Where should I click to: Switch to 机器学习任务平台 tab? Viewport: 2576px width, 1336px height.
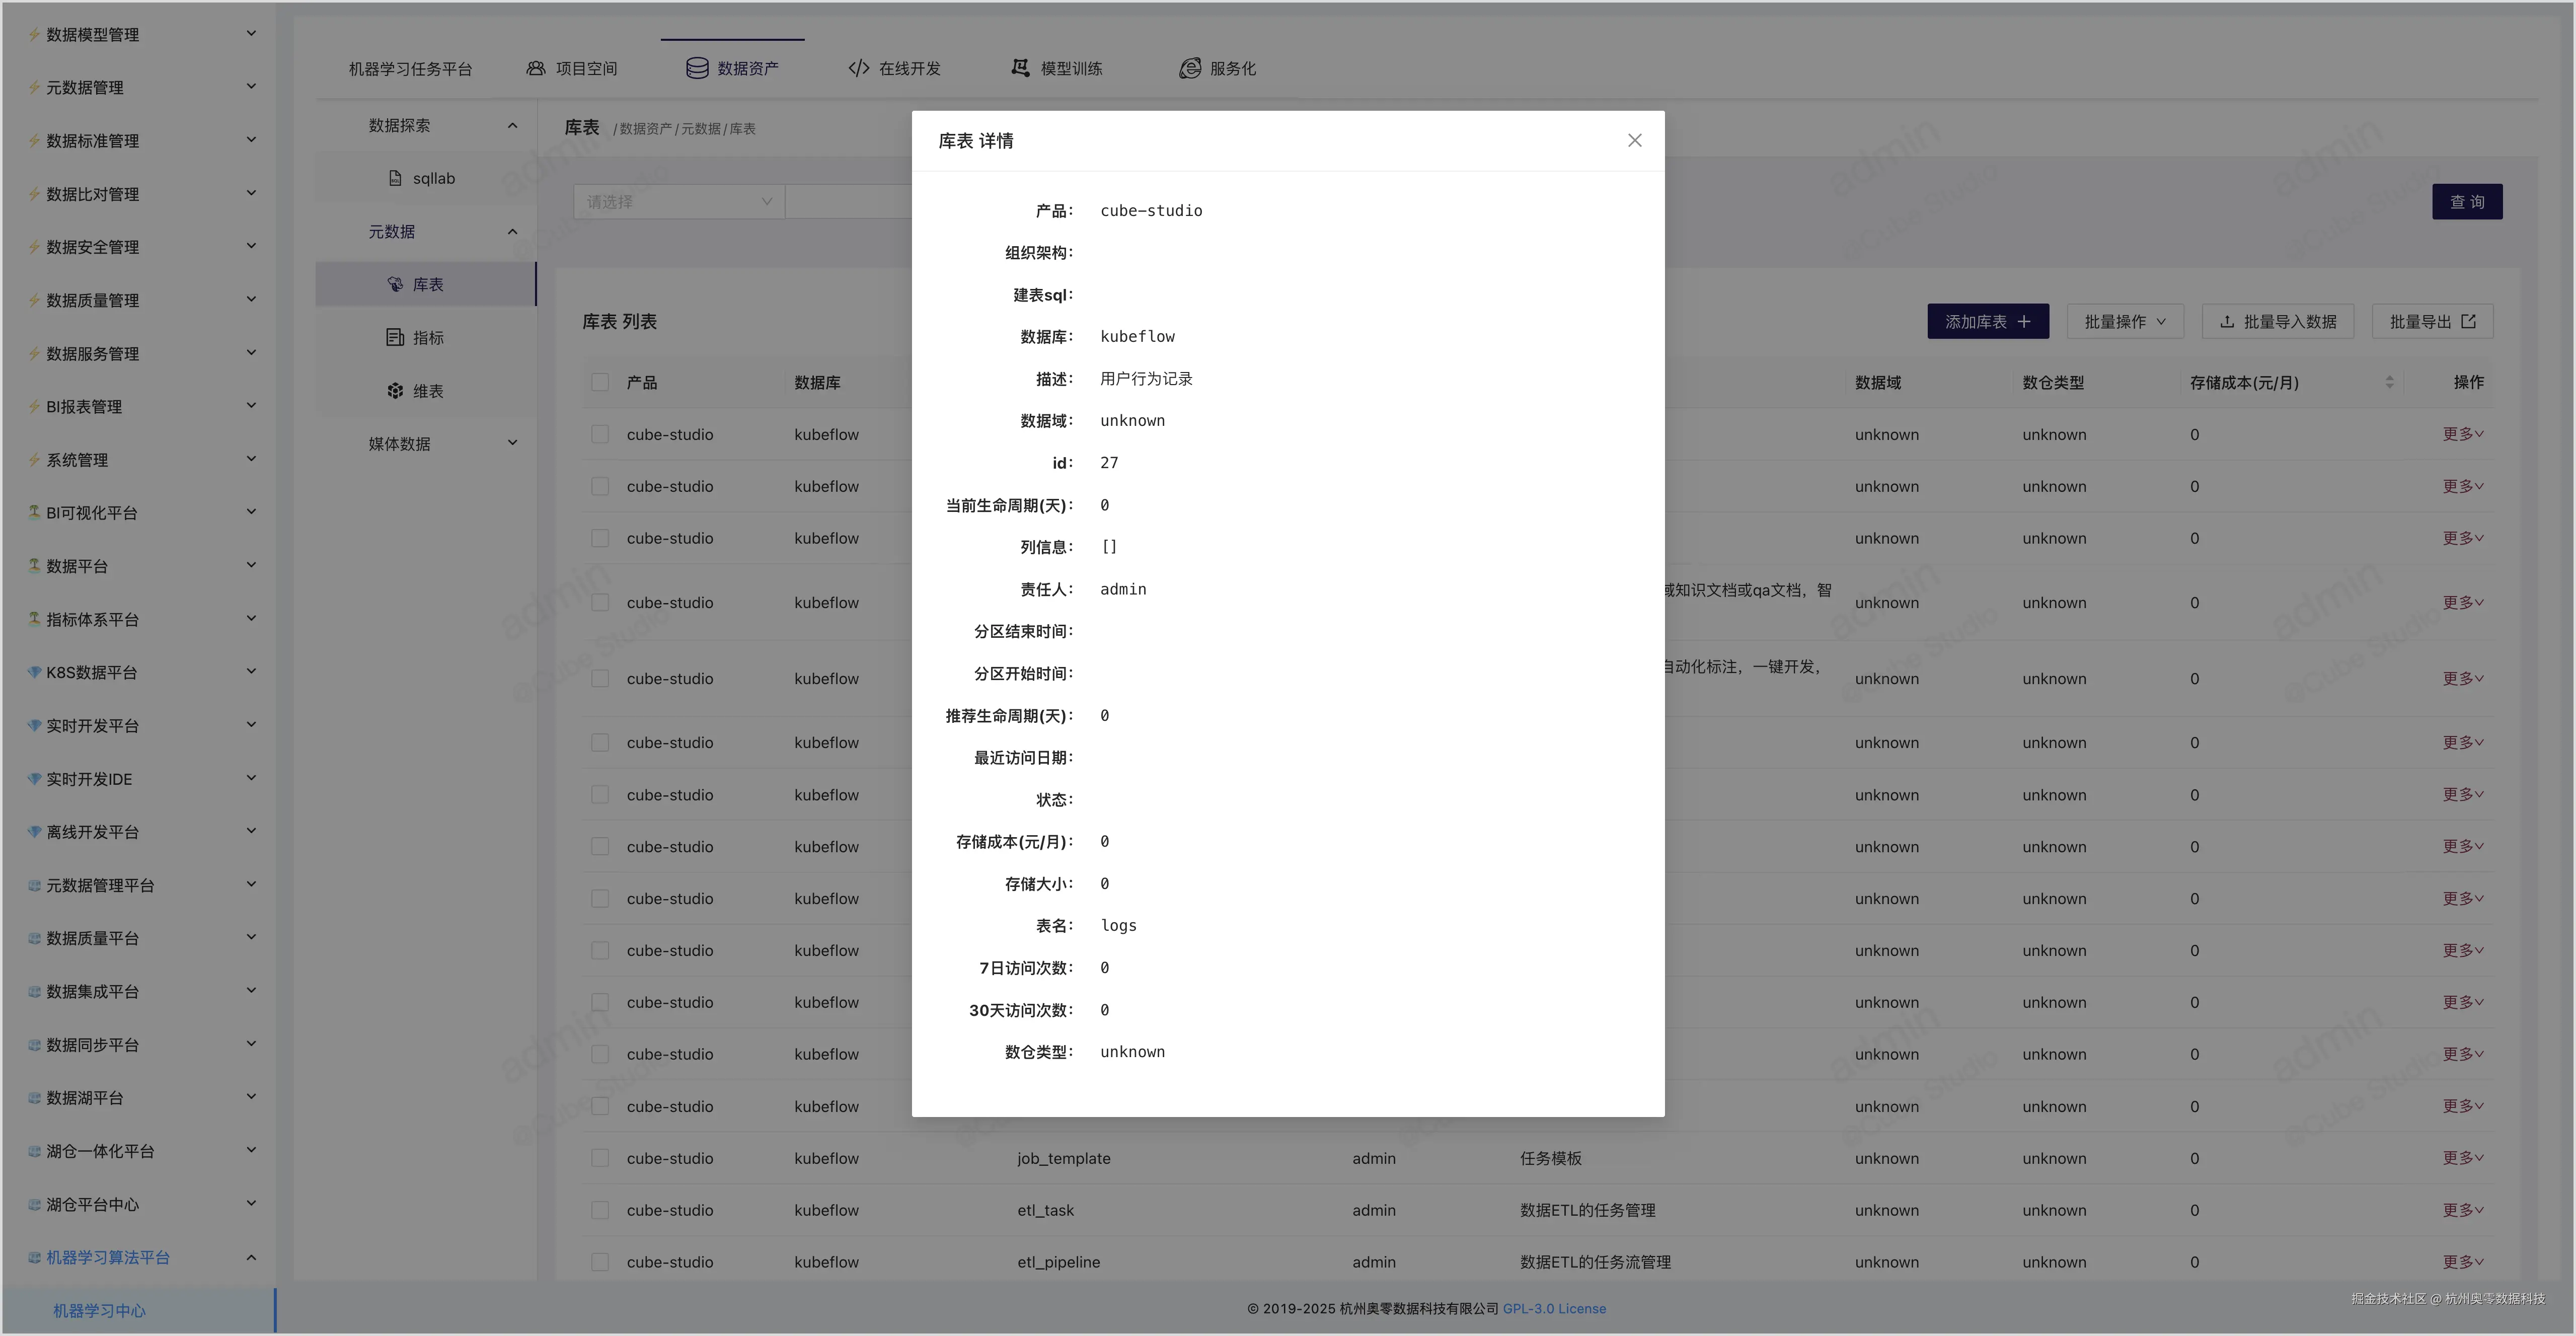[x=410, y=69]
